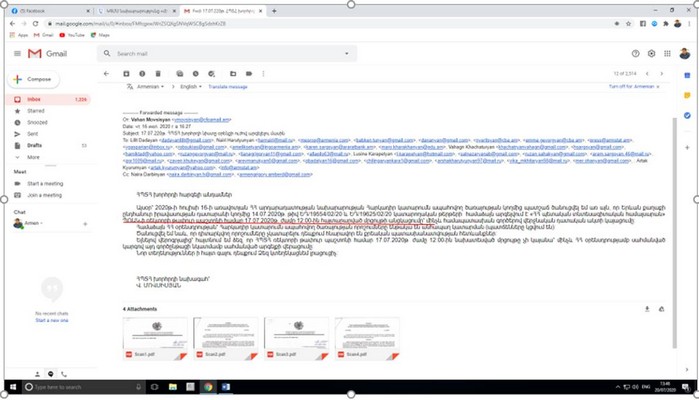The height and width of the screenshot is (400, 699).
Task: Start a new one chat link
Action: click(x=52, y=321)
